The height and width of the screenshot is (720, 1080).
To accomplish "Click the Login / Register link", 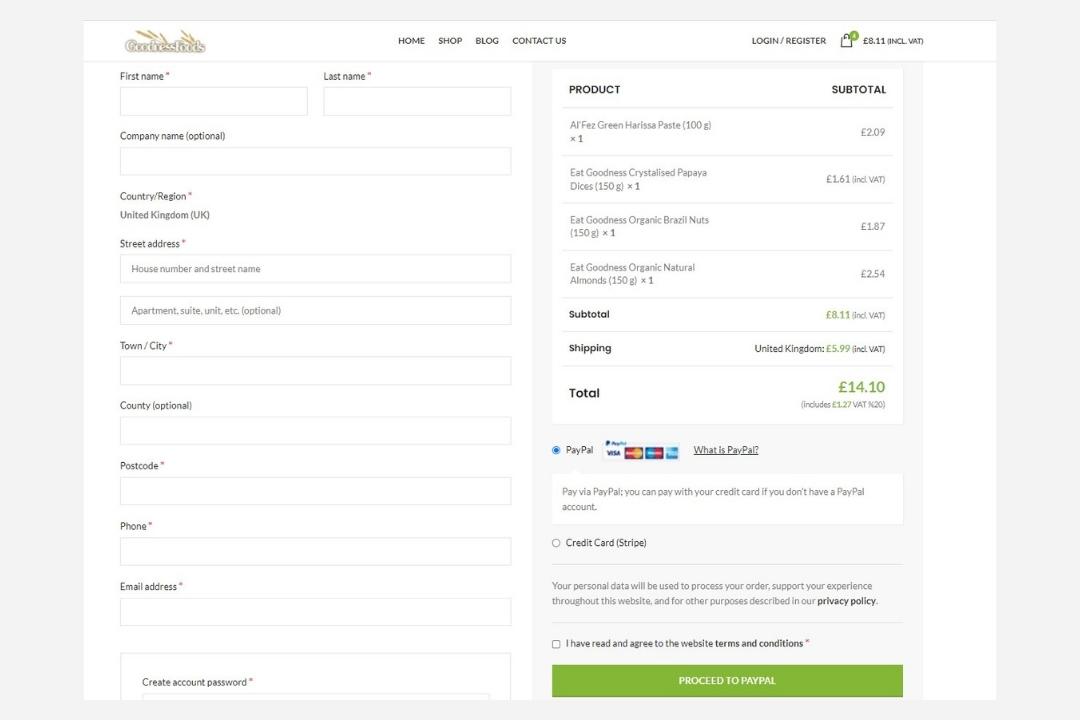I will 789,41.
